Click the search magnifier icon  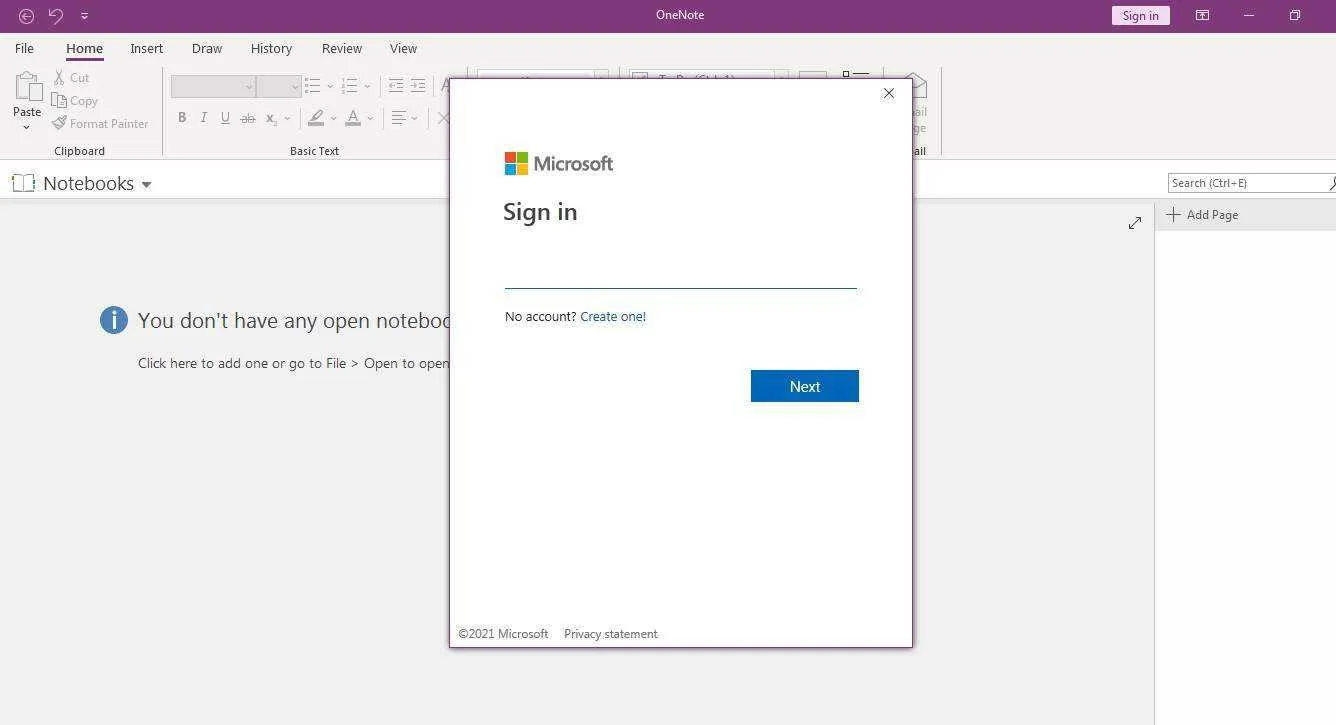(1332, 183)
